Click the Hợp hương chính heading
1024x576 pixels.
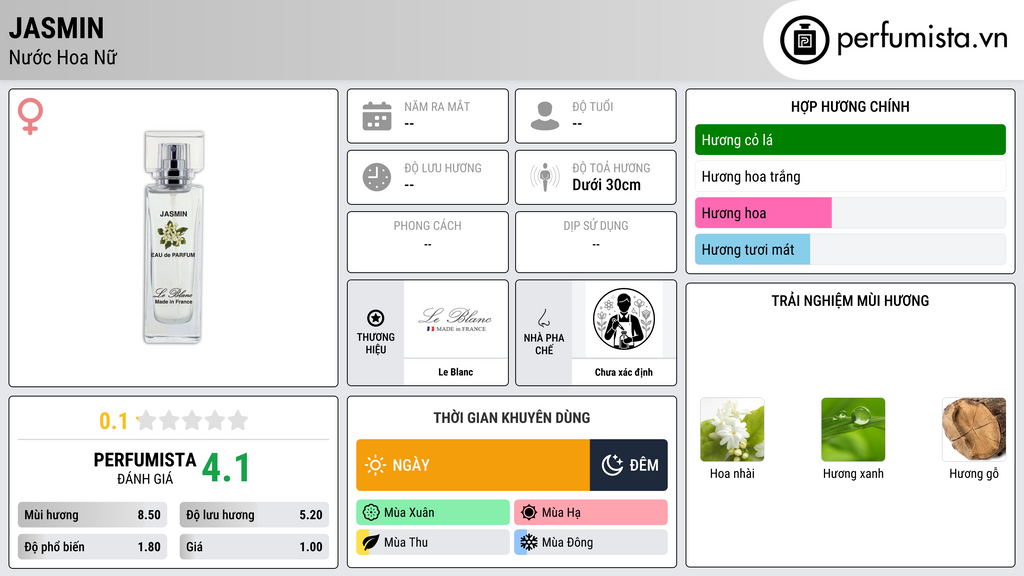[x=850, y=106]
